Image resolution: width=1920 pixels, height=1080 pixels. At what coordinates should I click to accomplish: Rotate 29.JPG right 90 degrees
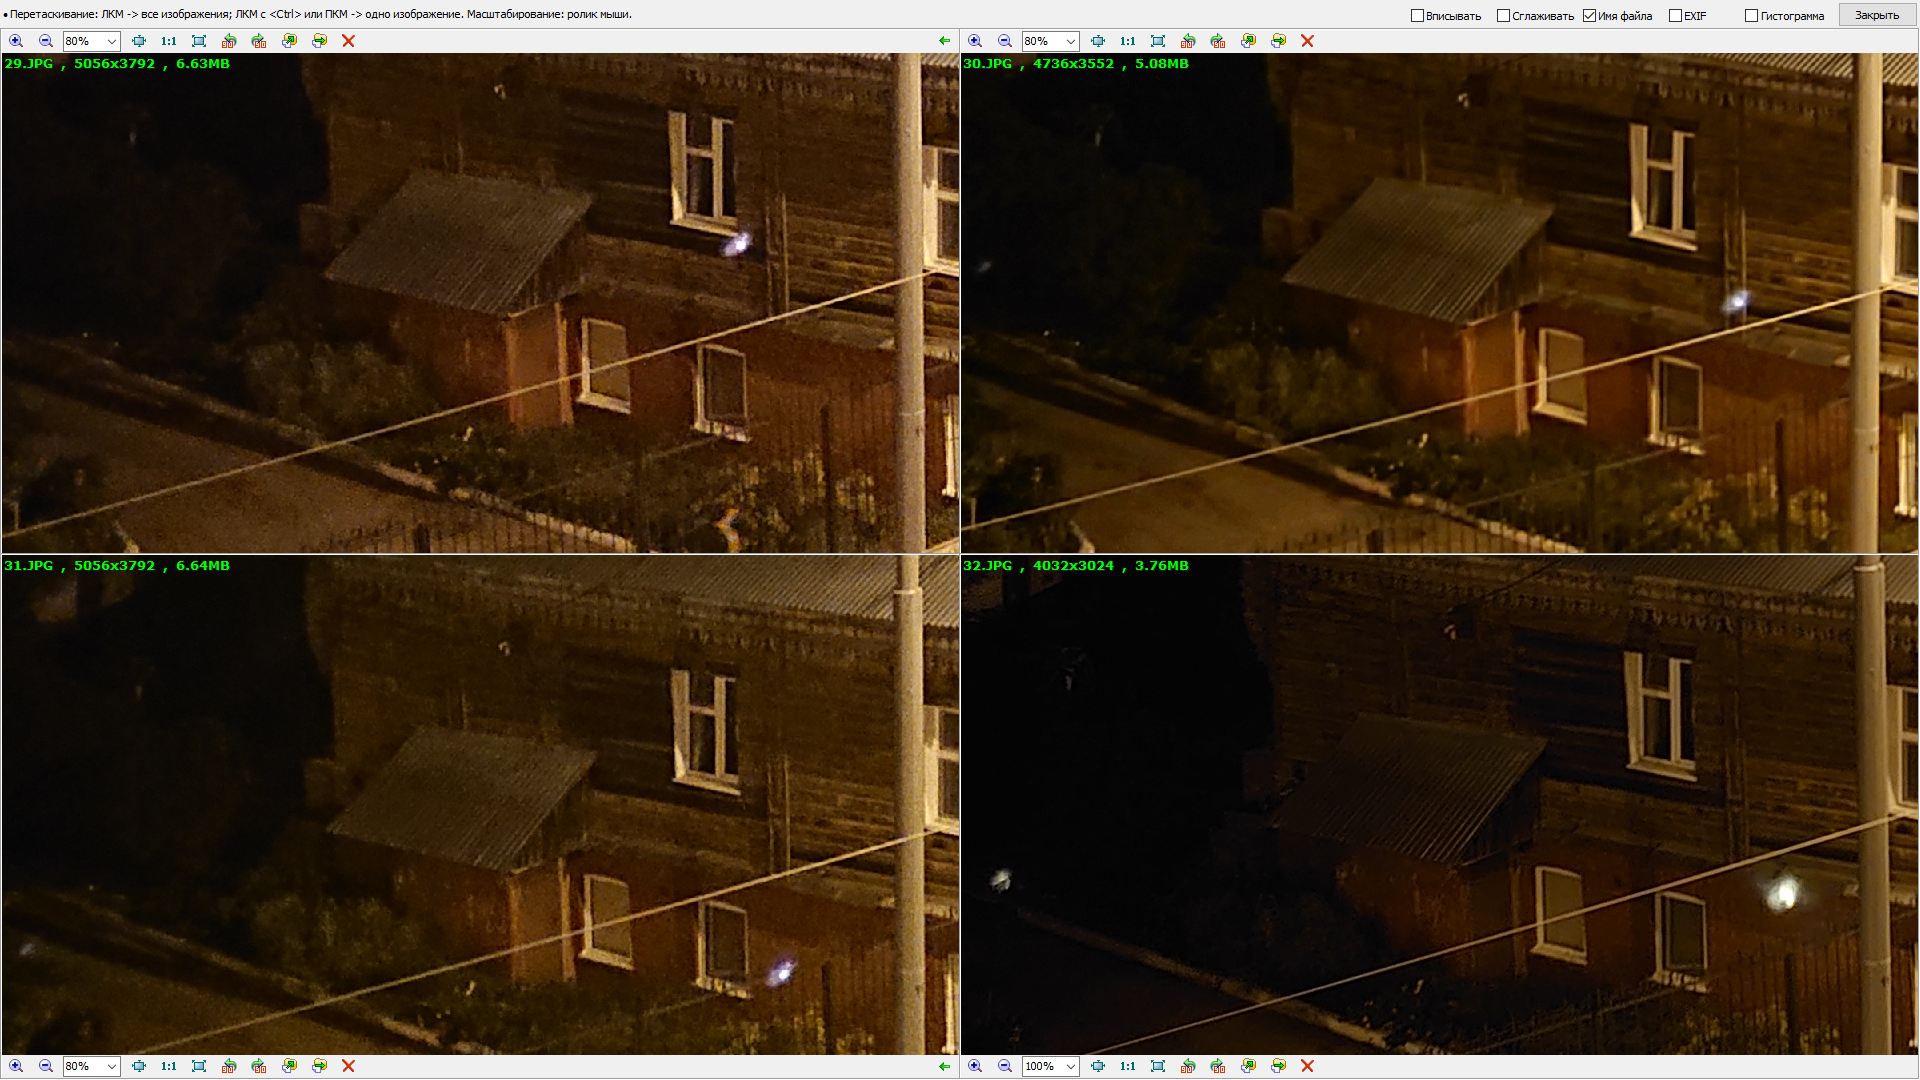(259, 41)
